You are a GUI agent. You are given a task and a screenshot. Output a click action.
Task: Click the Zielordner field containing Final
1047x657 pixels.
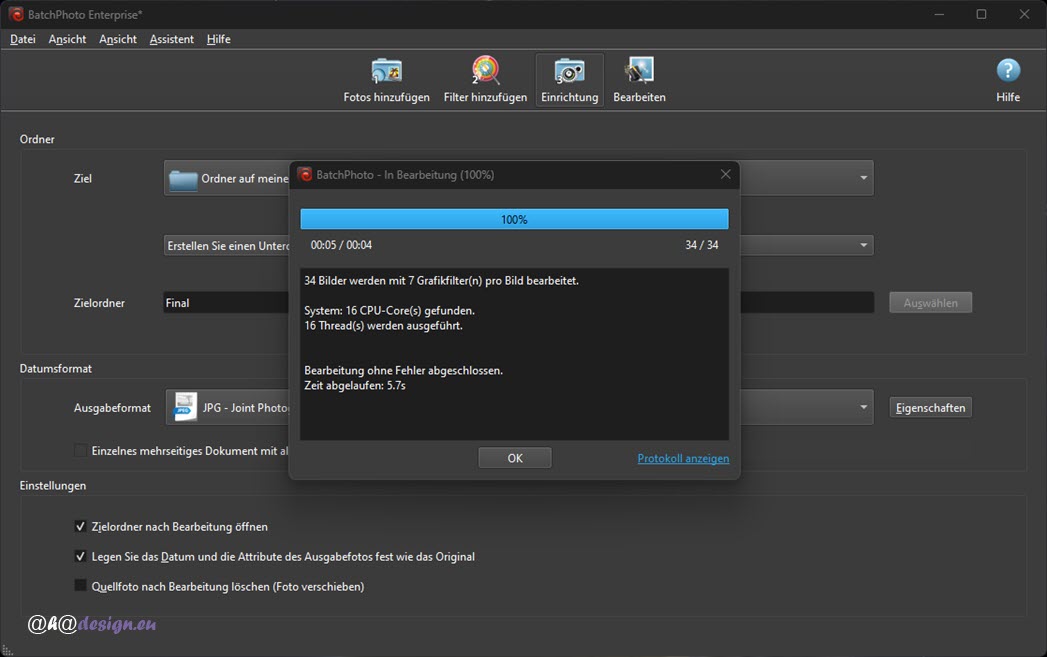[x=518, y=302]
